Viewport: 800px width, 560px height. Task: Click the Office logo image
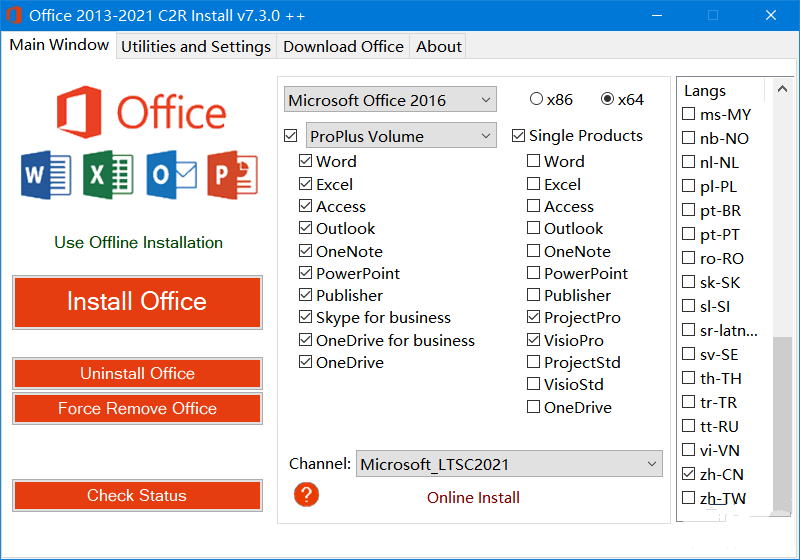(141, 112)
